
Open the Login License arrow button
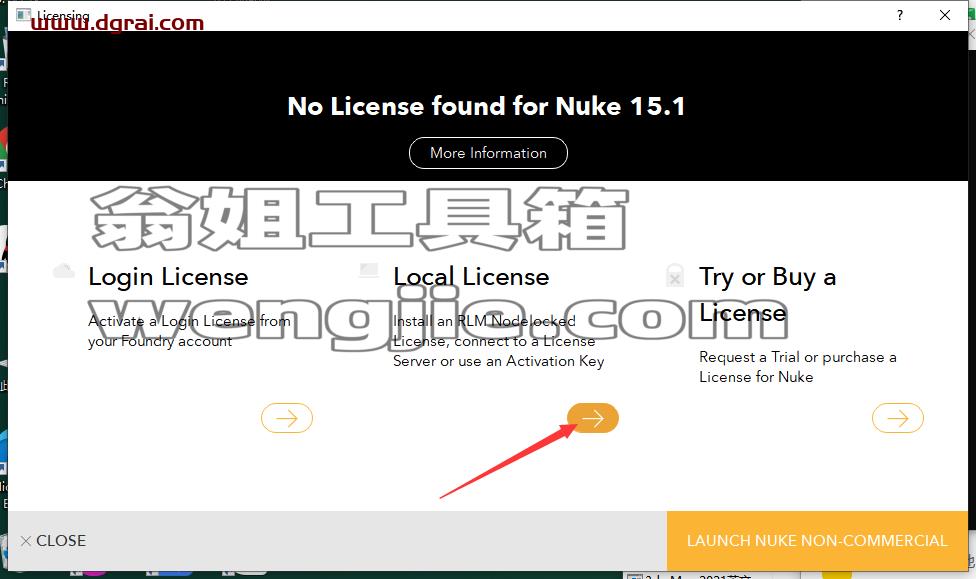click(287, 418)
